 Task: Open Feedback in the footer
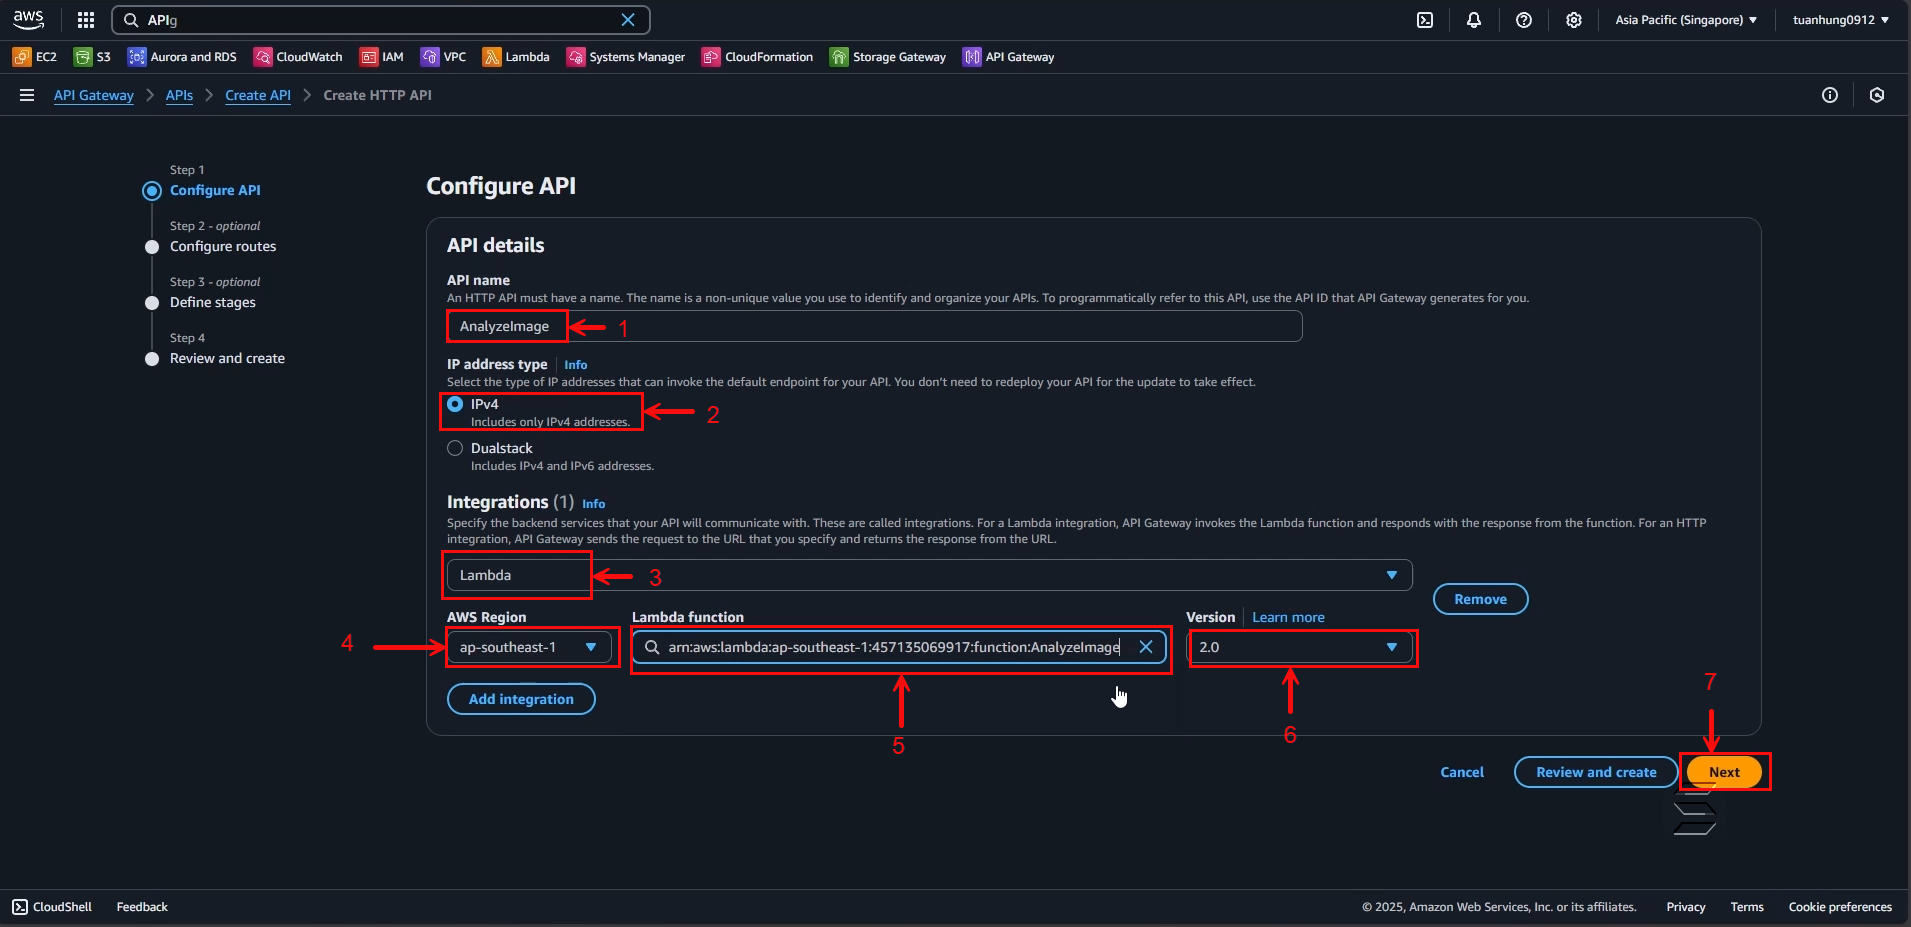142,907
